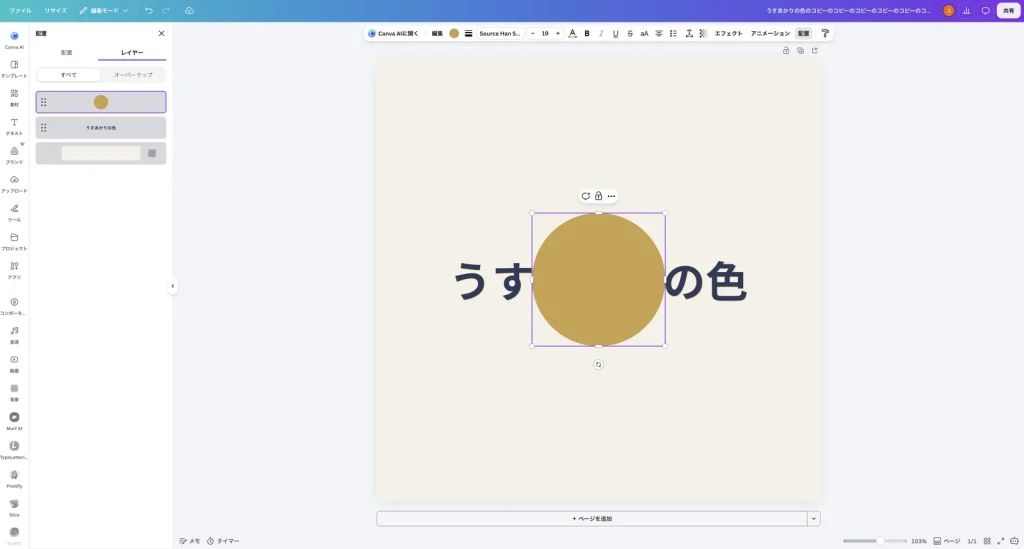Open the Murf AI app in sidebar
The image size is (1024, 549).
pos(14,420)
